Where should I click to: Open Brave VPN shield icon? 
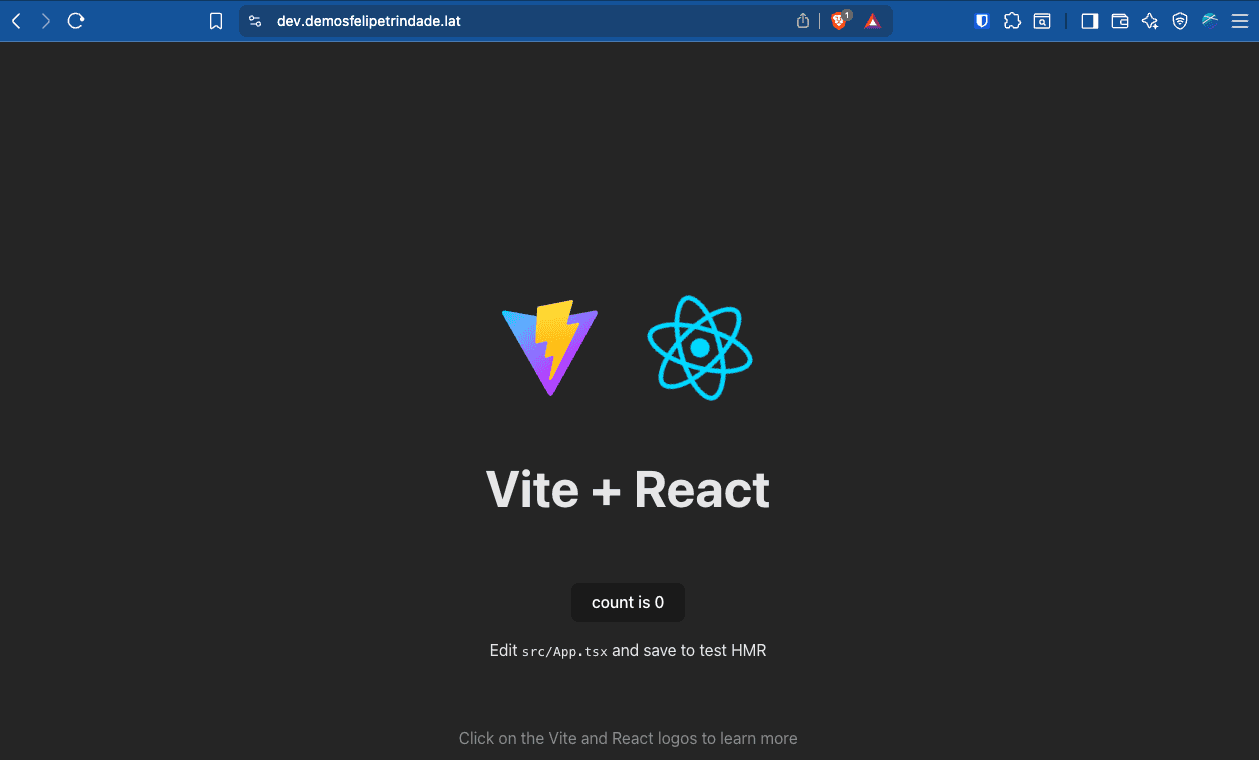click(x=1180, y=21)
